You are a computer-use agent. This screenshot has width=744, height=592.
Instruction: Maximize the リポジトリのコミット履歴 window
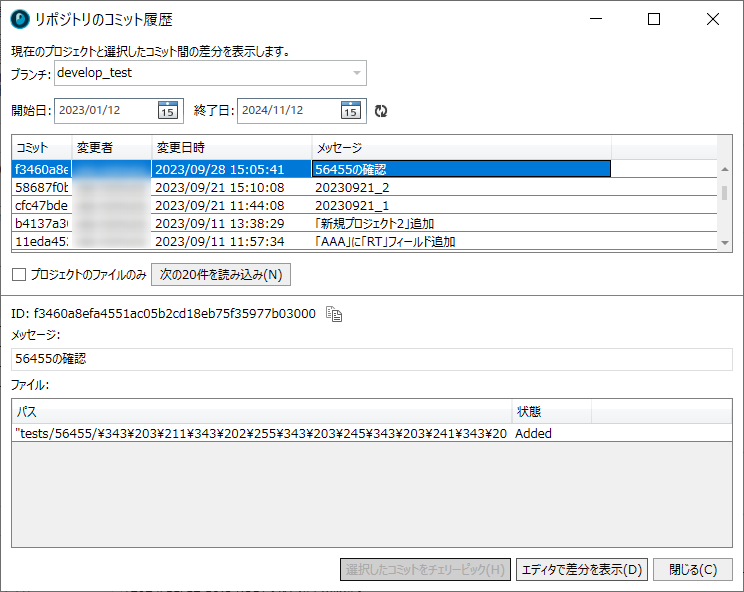coord(654,19)
